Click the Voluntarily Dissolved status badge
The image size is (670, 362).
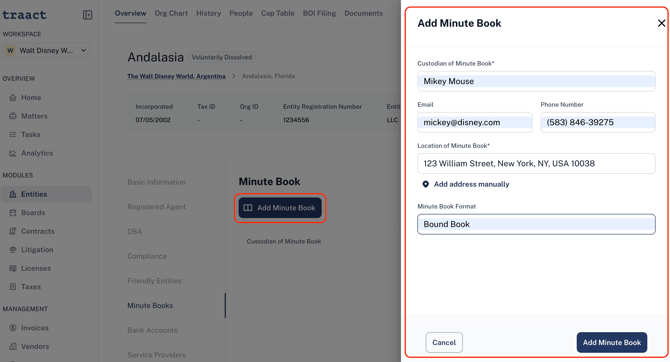pyautogui.click(x=222, y=57)
